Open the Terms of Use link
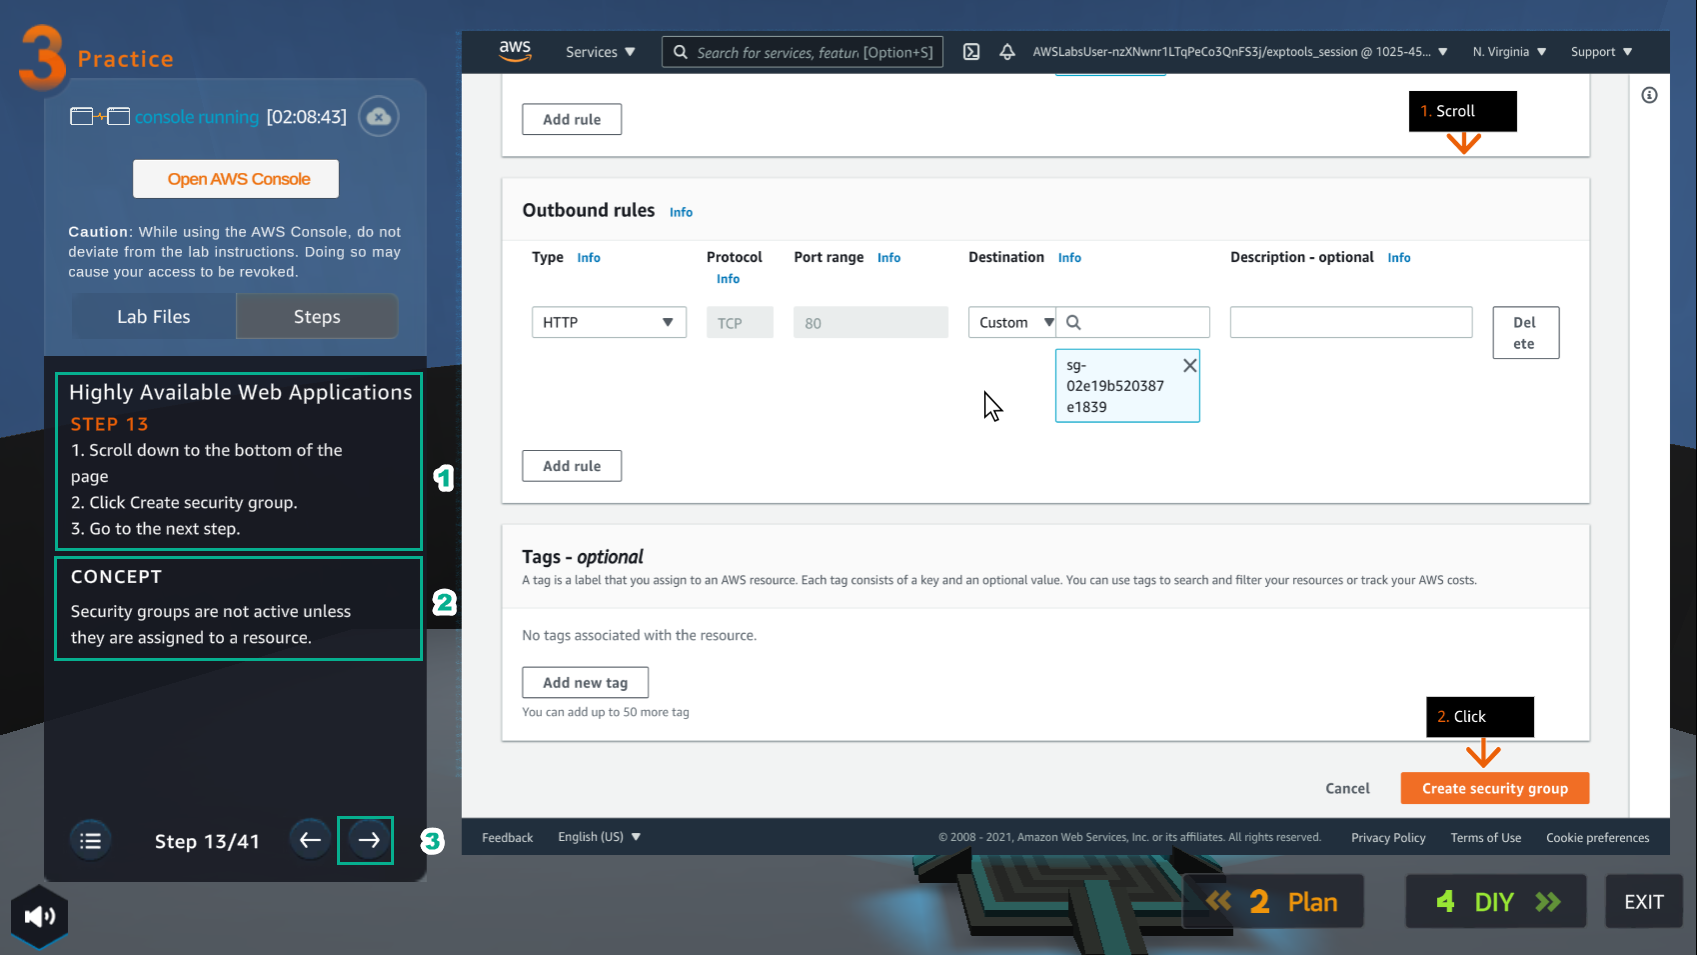The height and width of the screenshot is (955, 1697). point(1485,838)
